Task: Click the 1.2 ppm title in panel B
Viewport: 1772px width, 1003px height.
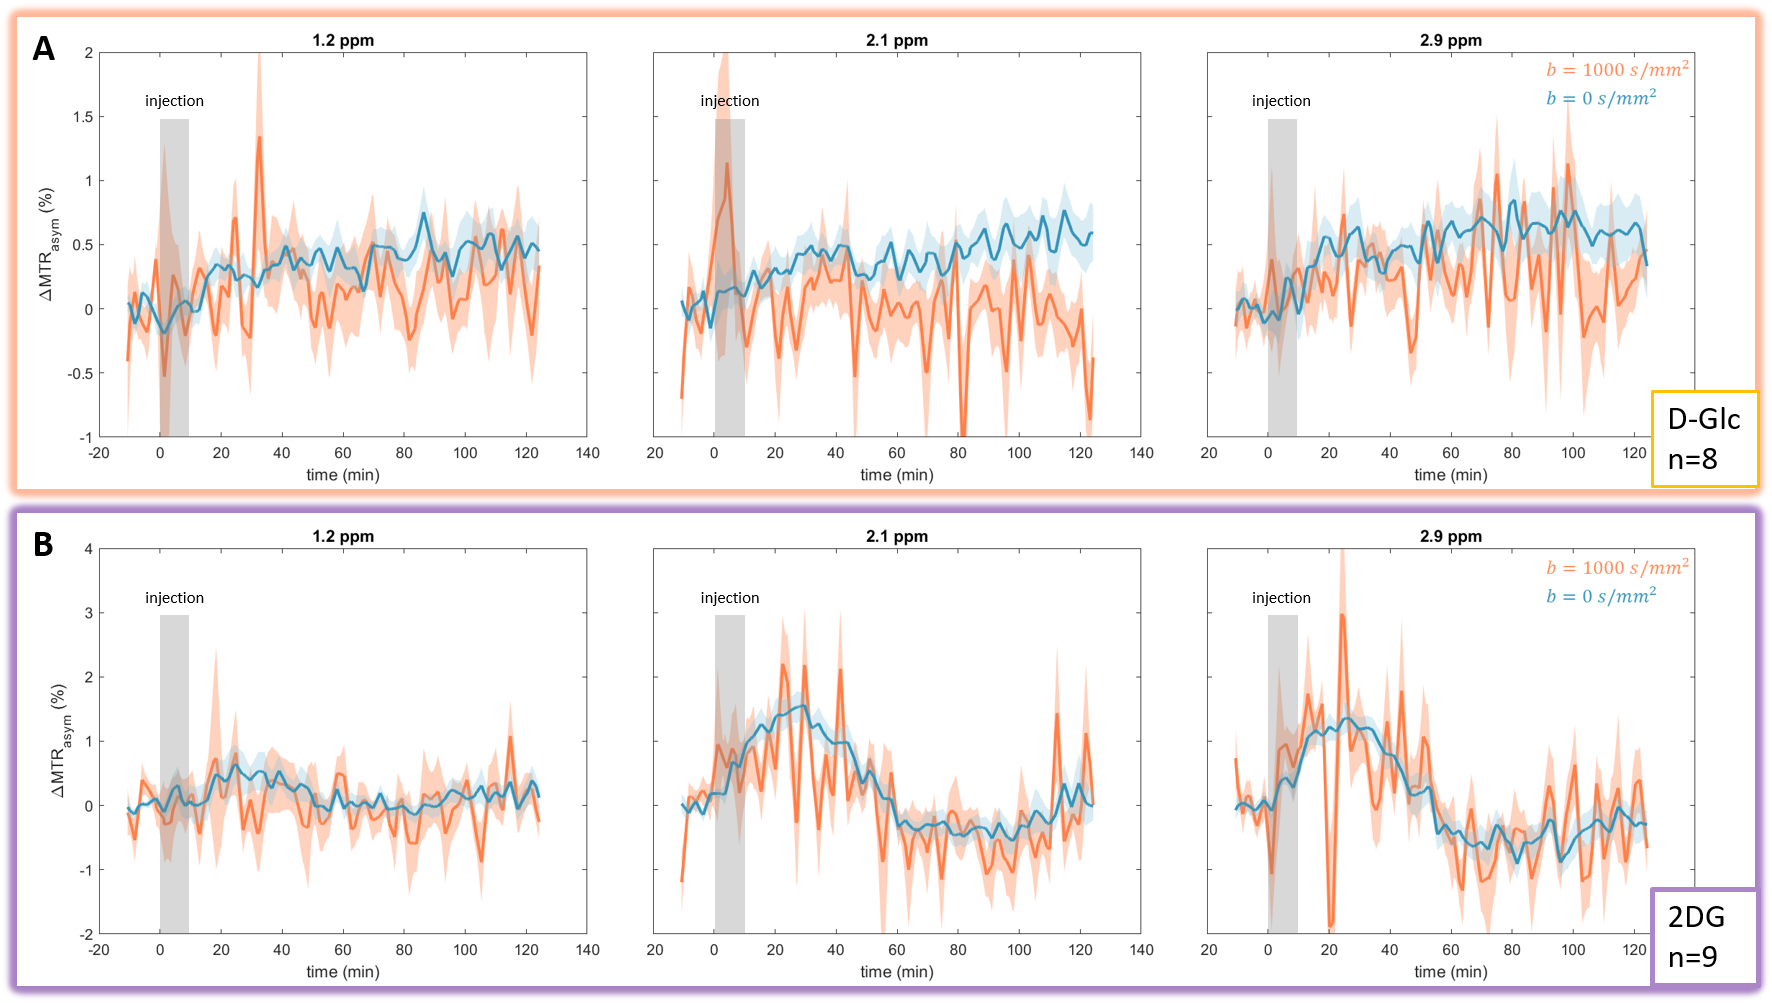Action: point(343,537)
